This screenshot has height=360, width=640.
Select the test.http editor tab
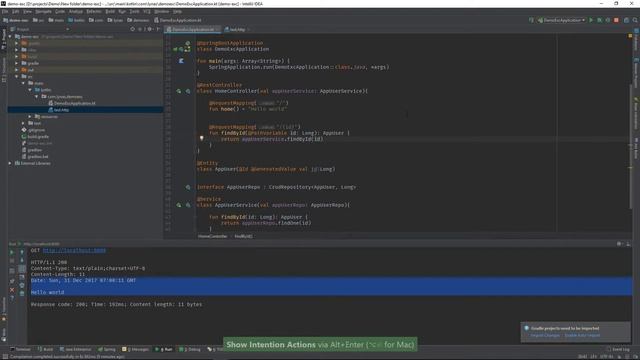click(236, 29)
